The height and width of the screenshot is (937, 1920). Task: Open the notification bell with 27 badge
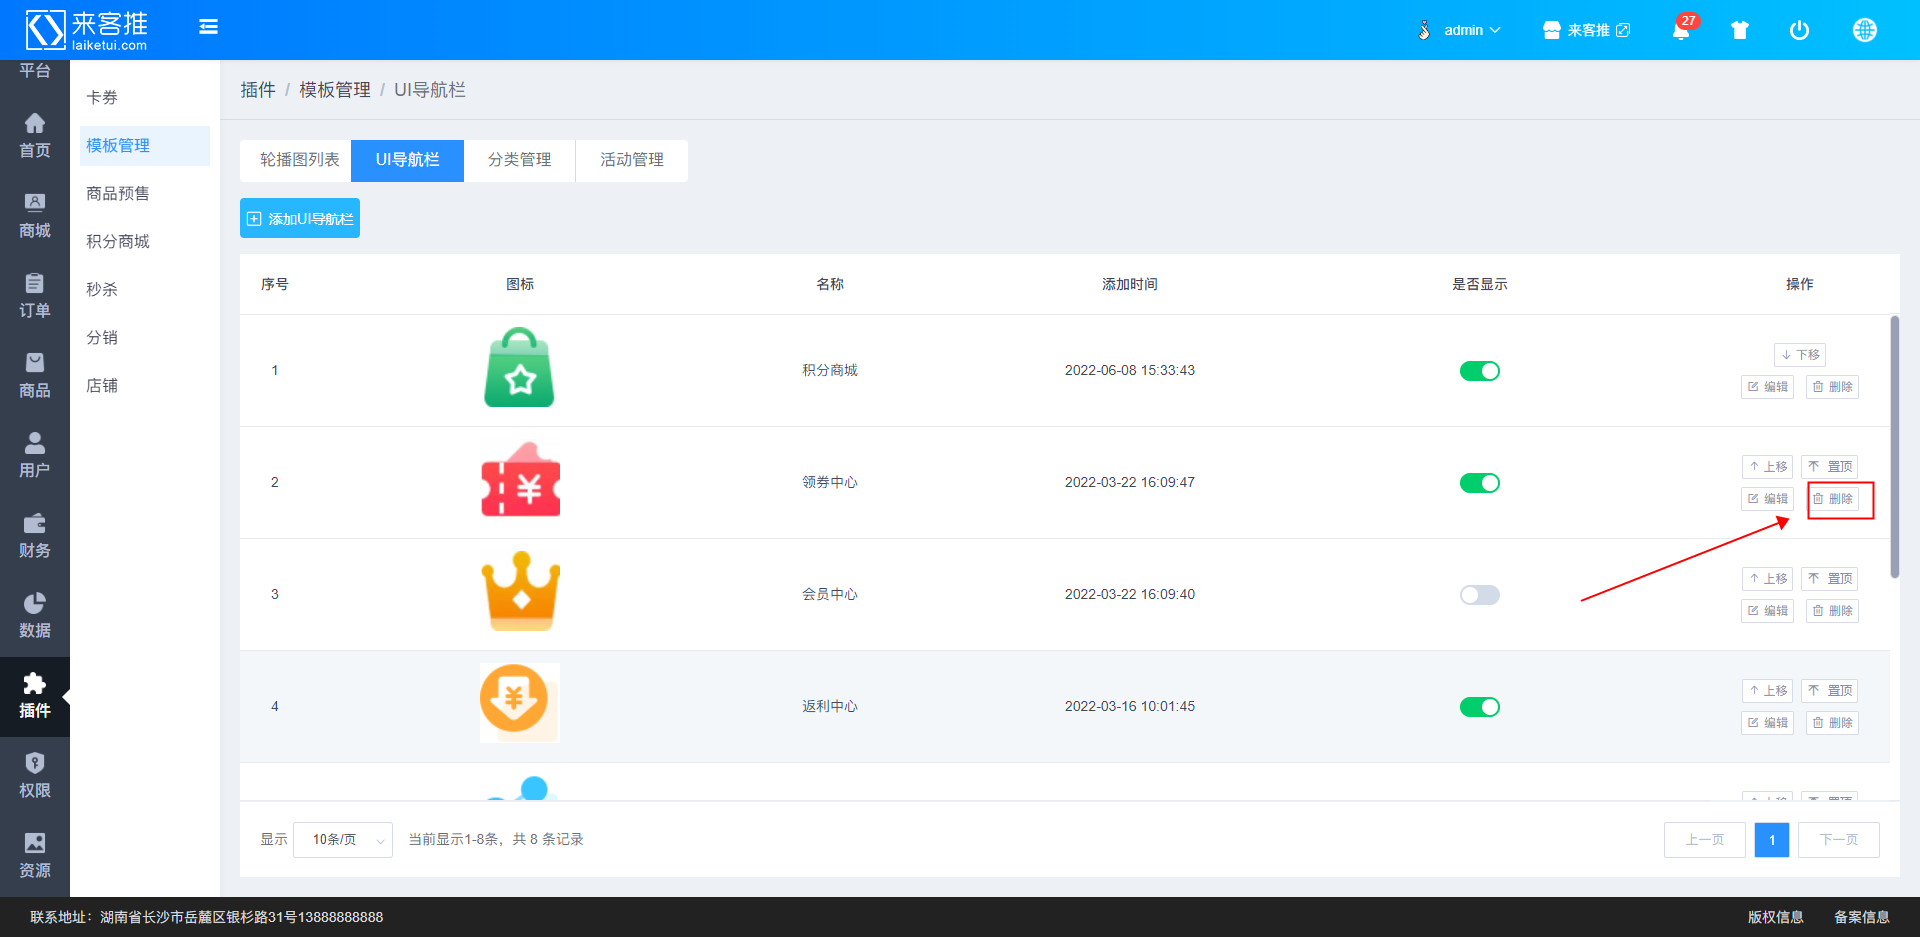tap(1682, 28)
